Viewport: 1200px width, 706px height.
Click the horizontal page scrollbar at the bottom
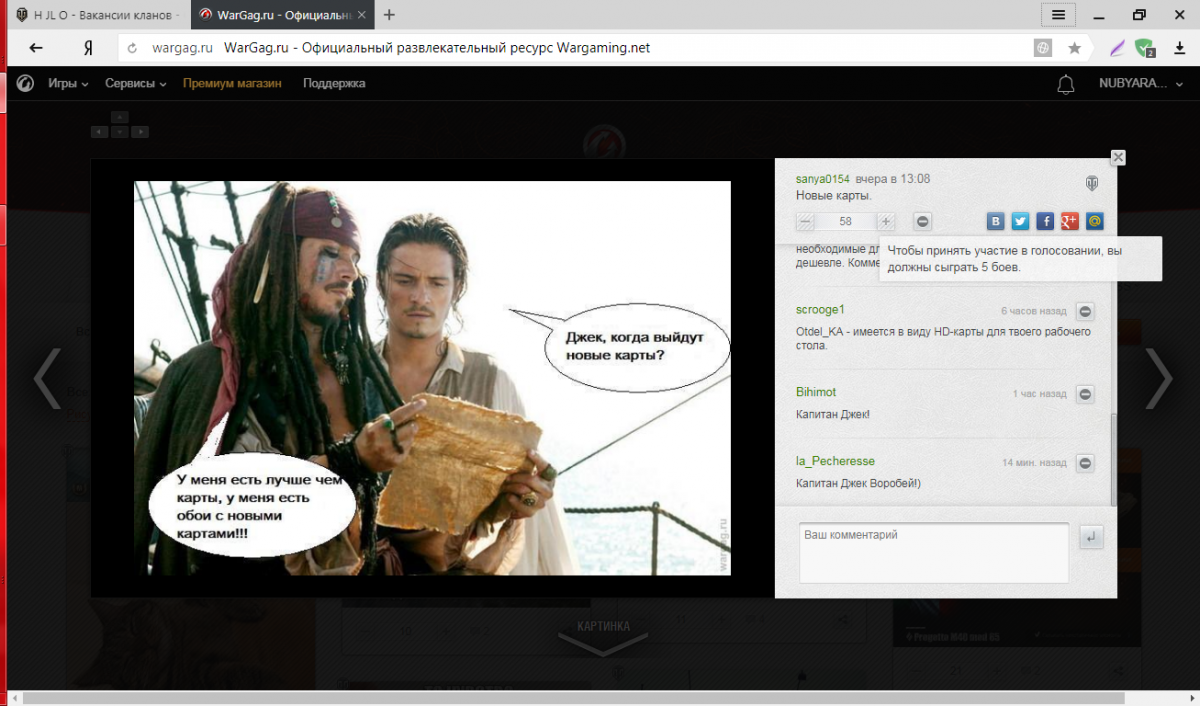tap(575, 697)
